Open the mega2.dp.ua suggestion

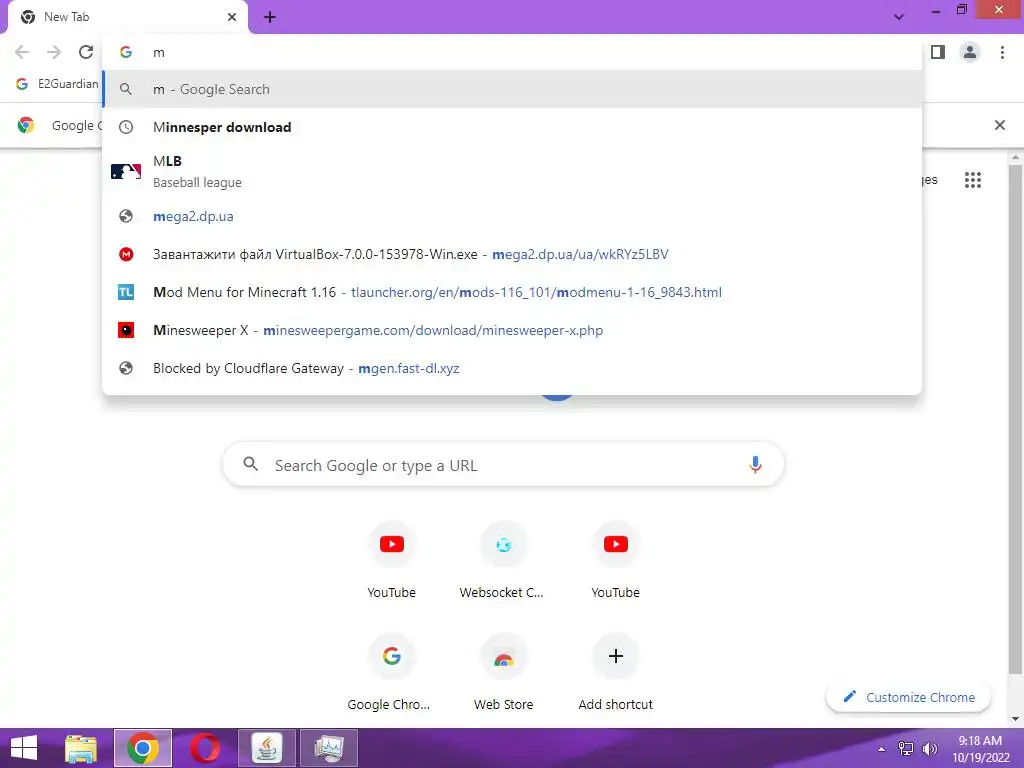tap(512, 216)
